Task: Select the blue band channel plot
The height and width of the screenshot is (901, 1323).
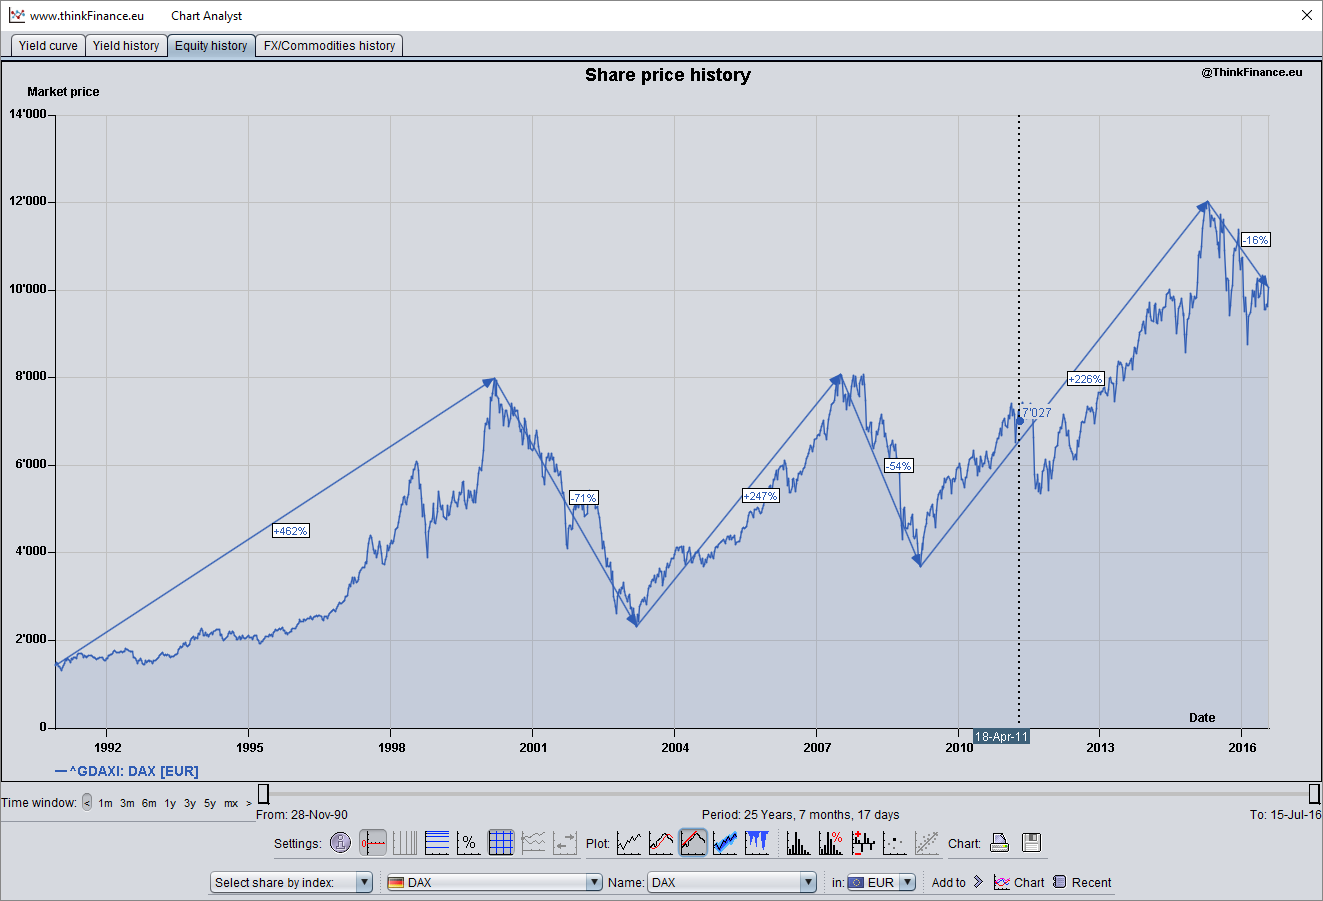Action: [725, 843]
